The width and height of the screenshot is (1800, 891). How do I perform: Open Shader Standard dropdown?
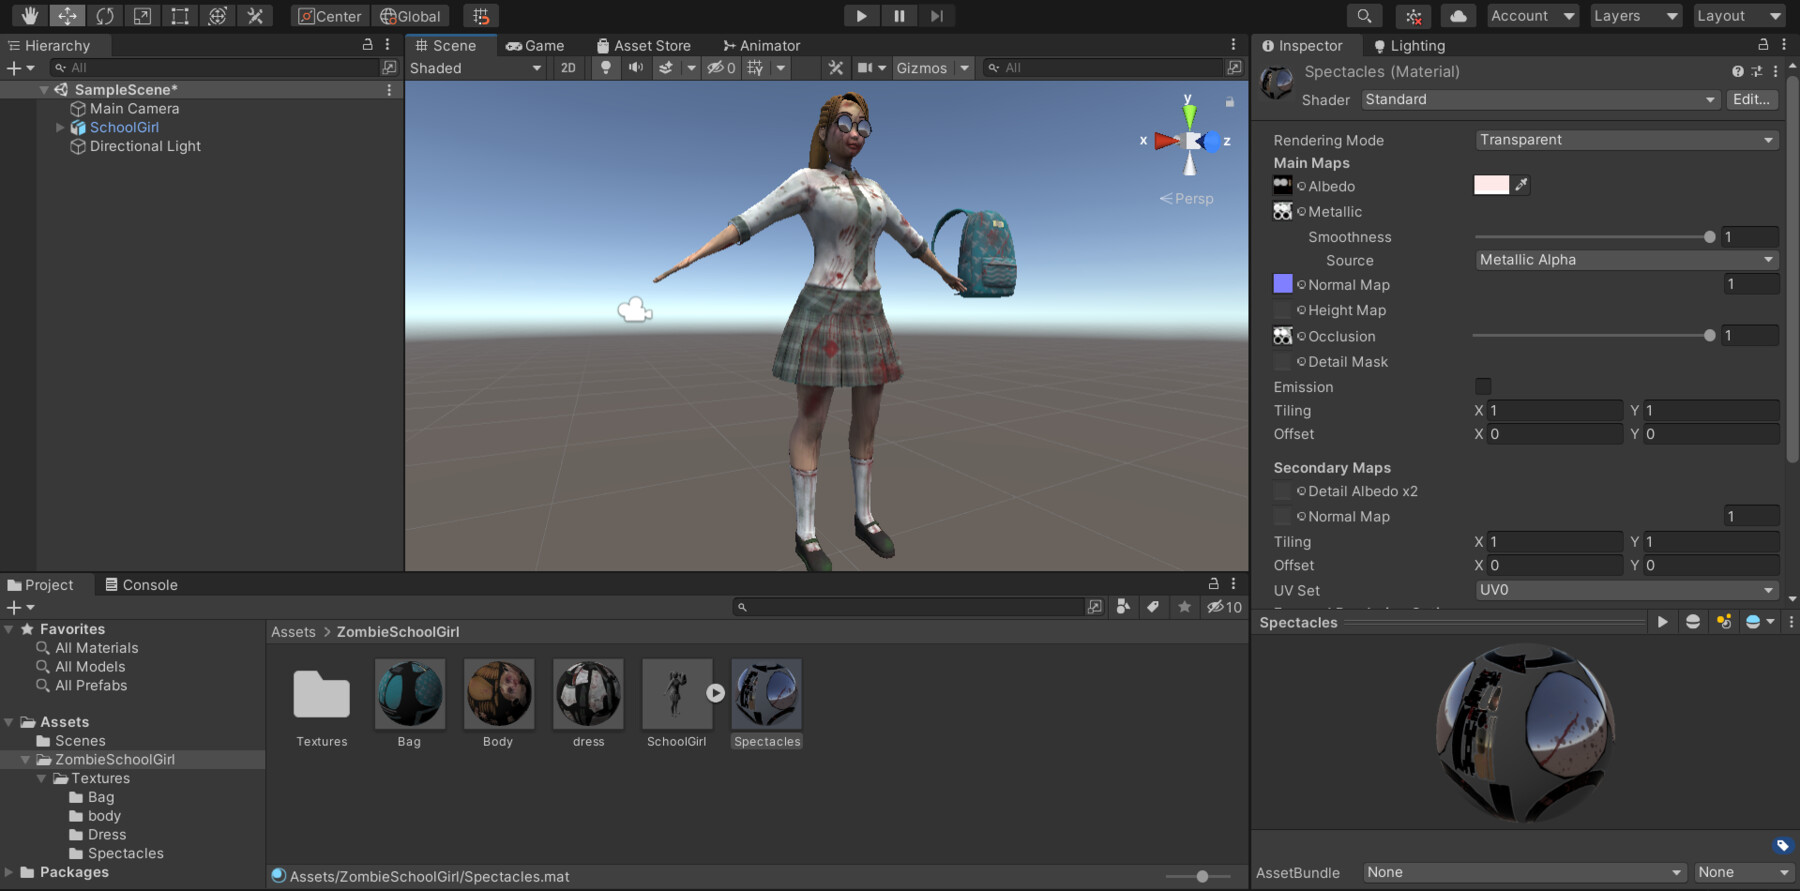coord(1540,99)
